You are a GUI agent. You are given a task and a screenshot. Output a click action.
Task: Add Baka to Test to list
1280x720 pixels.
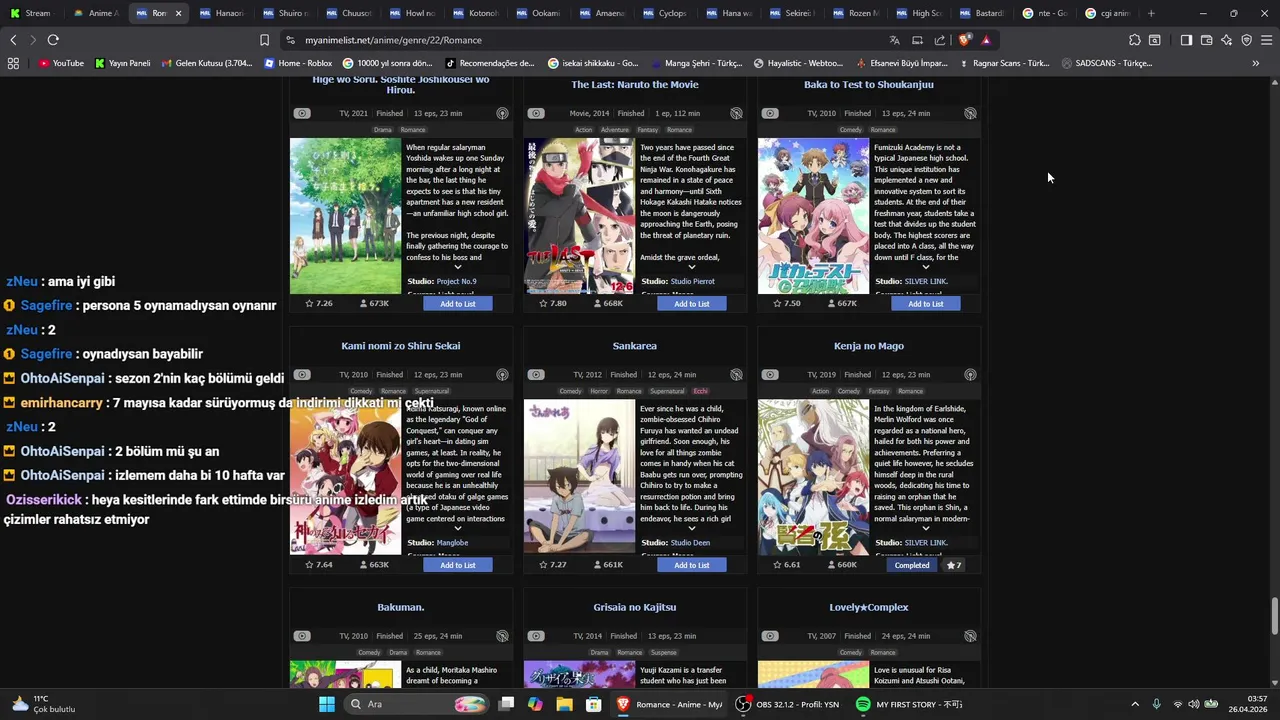[926, 303]
